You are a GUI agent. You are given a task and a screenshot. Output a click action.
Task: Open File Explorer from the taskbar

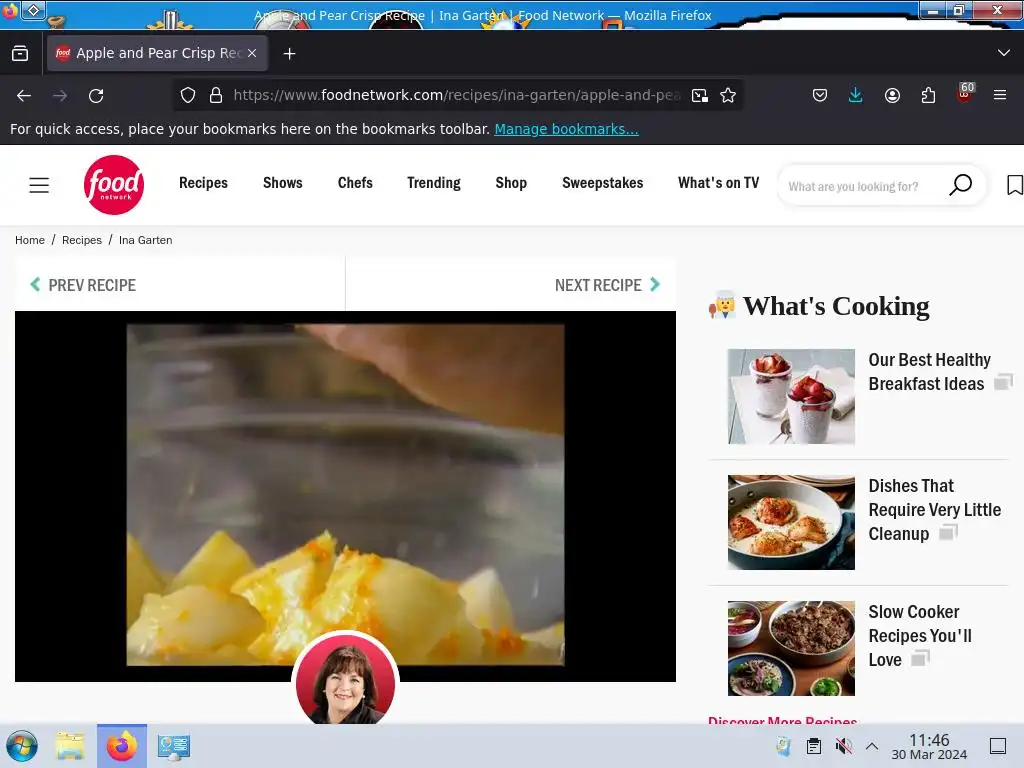[x=70, y=746]
